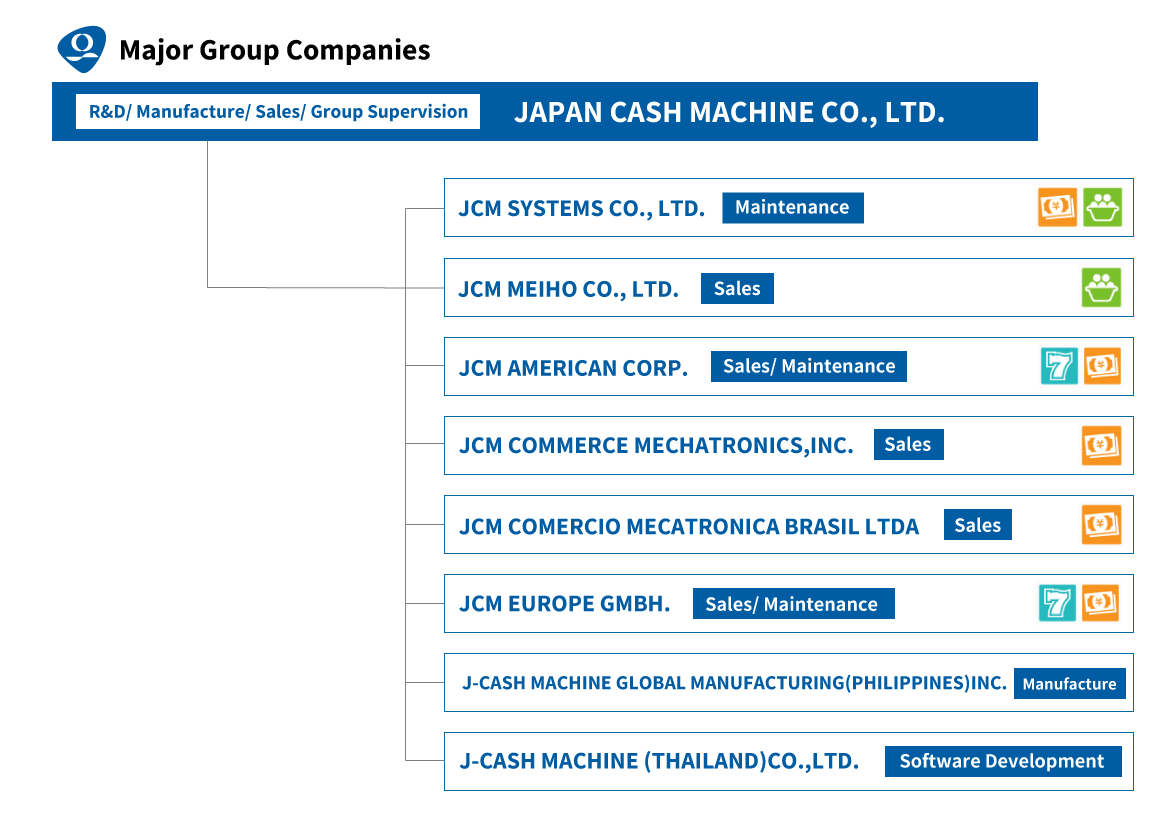Click the Sales tag next to JCM Meiho
Image resolution: width=1170 pixels, height=823 pixels.
click(737, 288)
